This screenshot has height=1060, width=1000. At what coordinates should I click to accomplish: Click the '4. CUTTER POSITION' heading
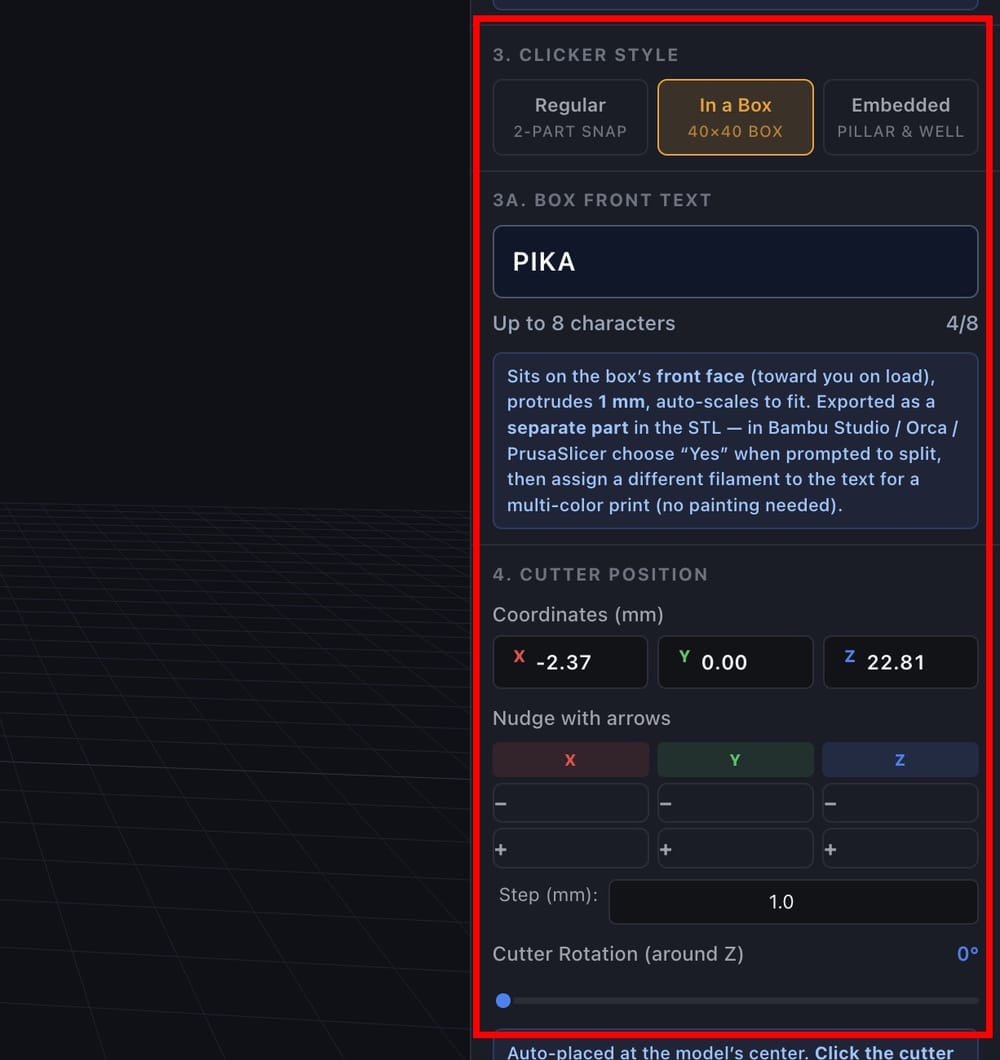pos(600,575)
